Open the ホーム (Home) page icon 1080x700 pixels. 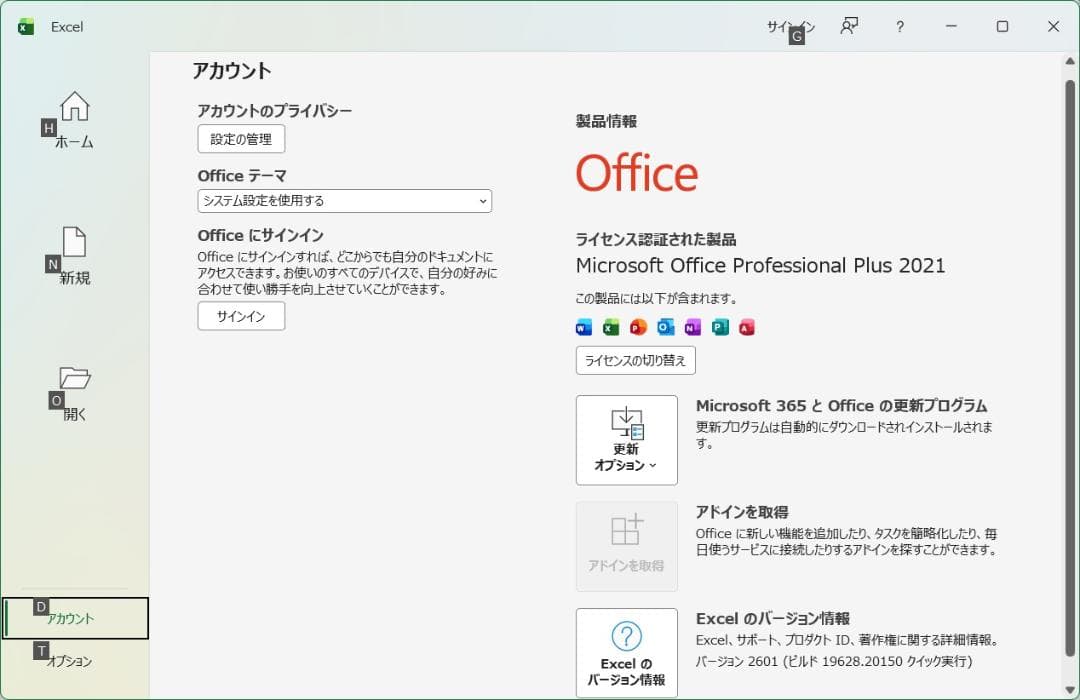coord(74,106)
